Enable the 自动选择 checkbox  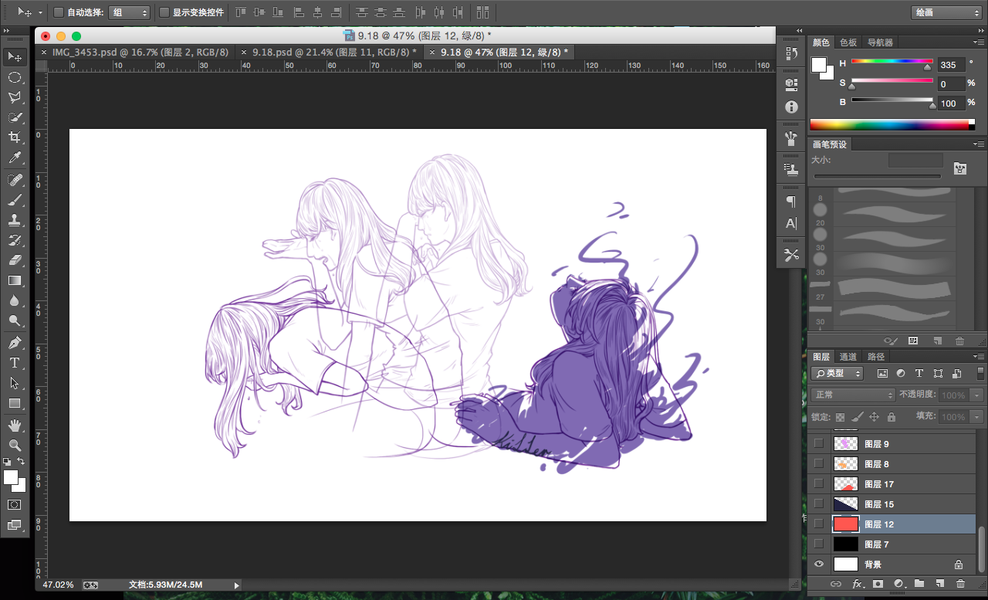coord(58,13)
